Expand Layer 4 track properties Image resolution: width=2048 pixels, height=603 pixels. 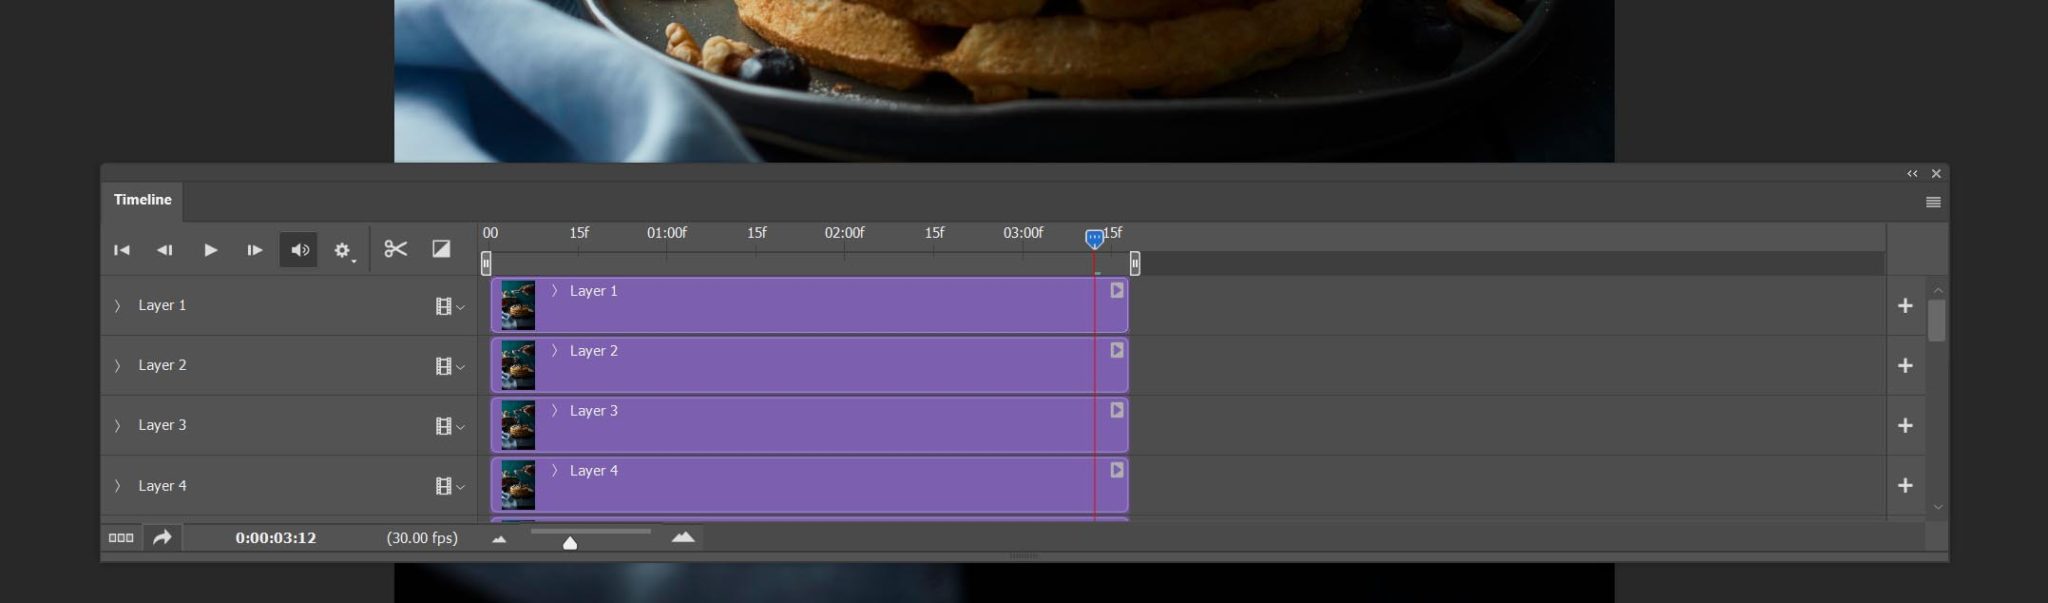coord(117,486)
